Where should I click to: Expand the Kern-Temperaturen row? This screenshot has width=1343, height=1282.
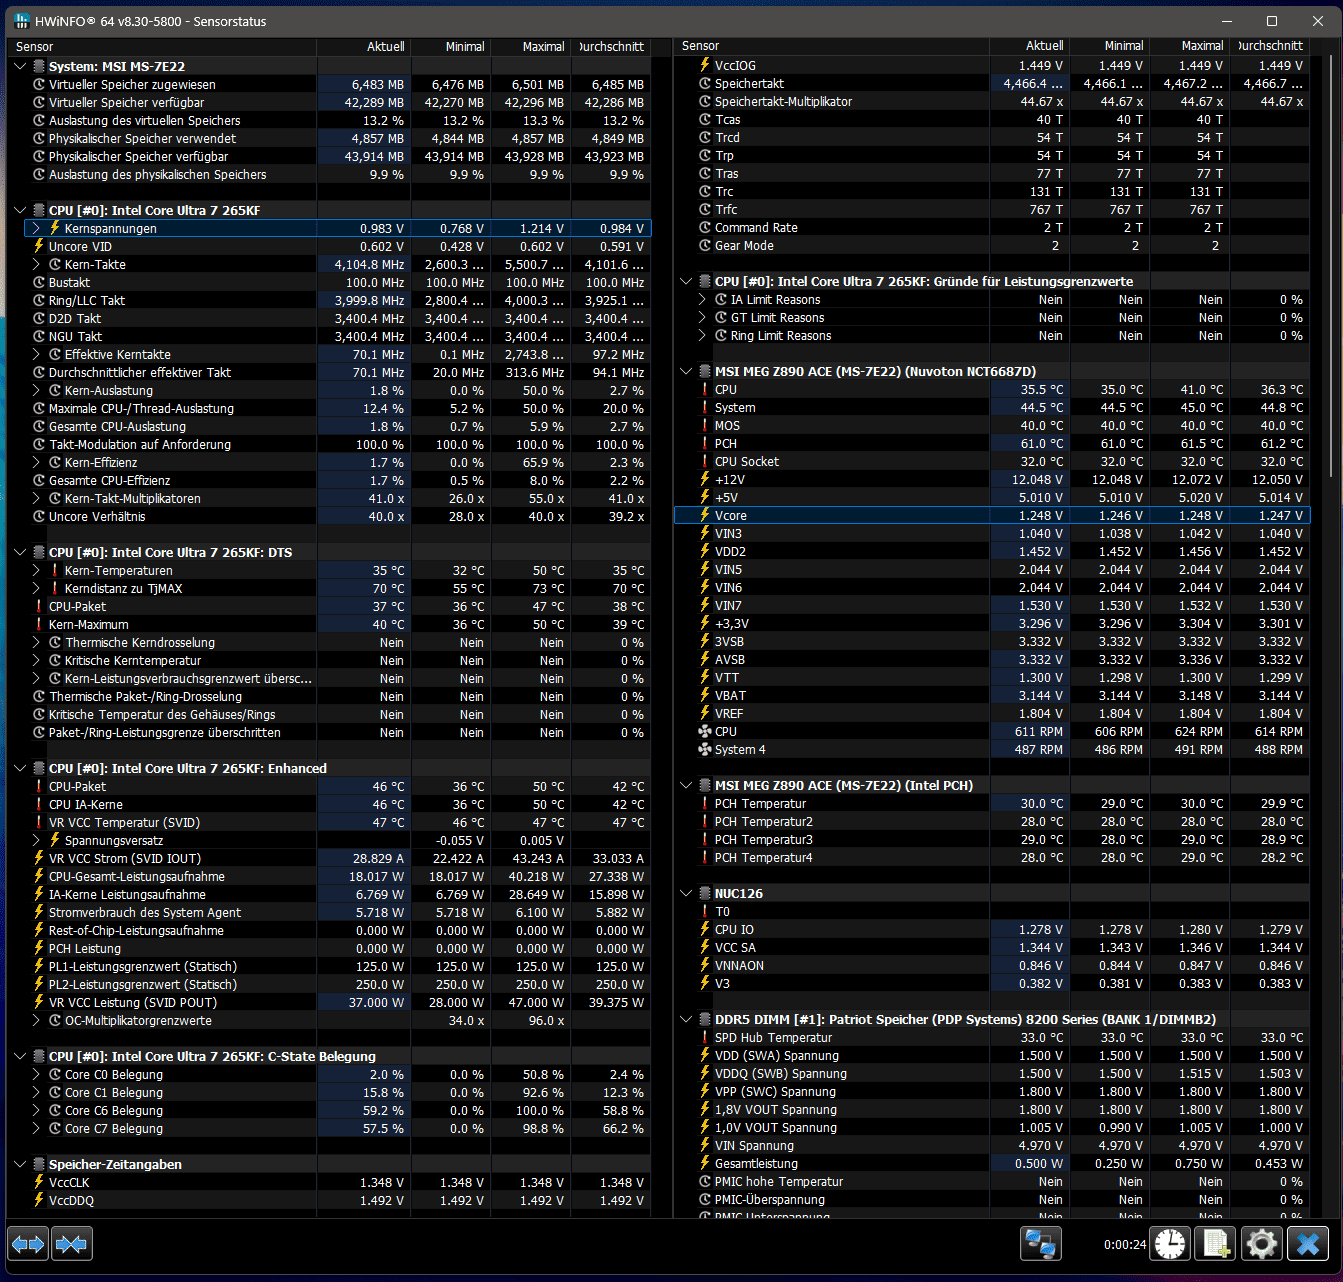coord(37,571)
